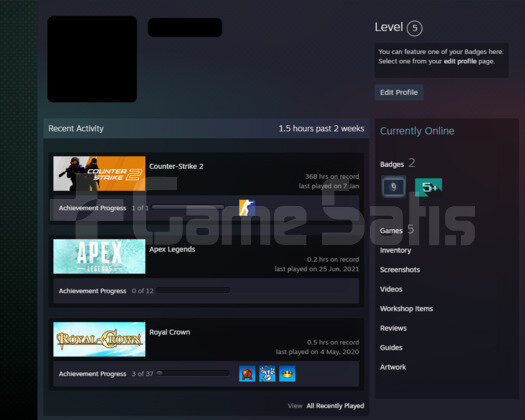Open the Apex Legends game banner

coord(99,256)
